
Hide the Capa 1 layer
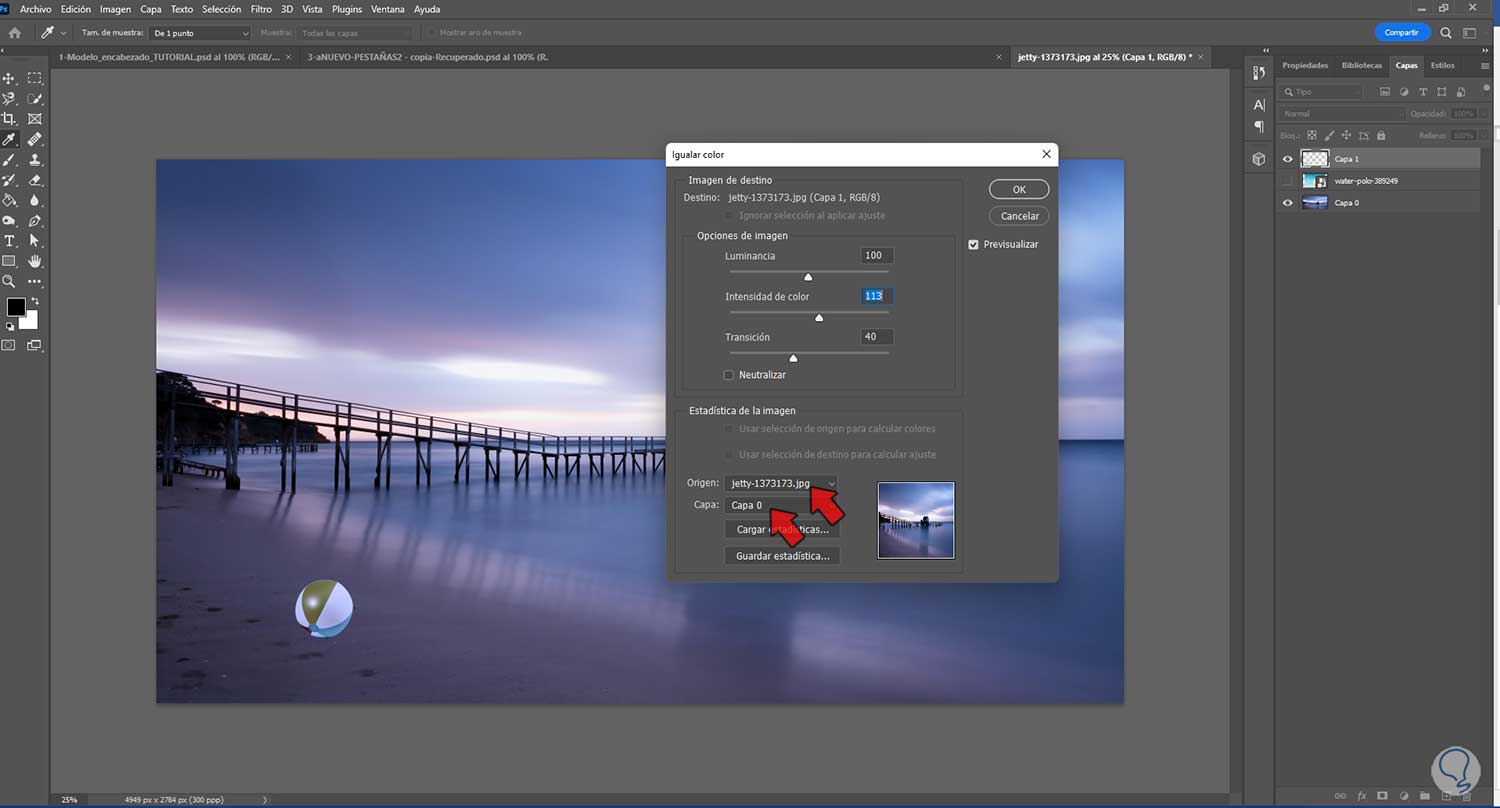(x=1287, y=159)
